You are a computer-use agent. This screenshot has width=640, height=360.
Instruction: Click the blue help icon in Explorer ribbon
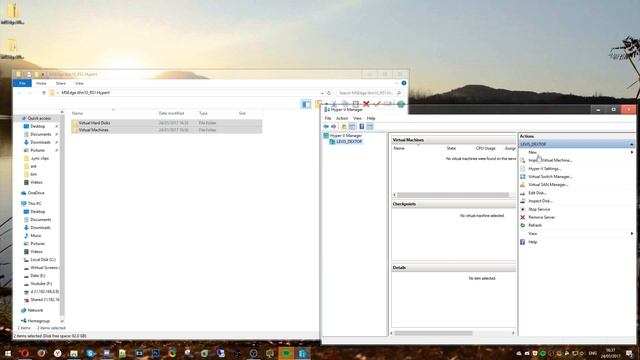[x=404, y=83]
